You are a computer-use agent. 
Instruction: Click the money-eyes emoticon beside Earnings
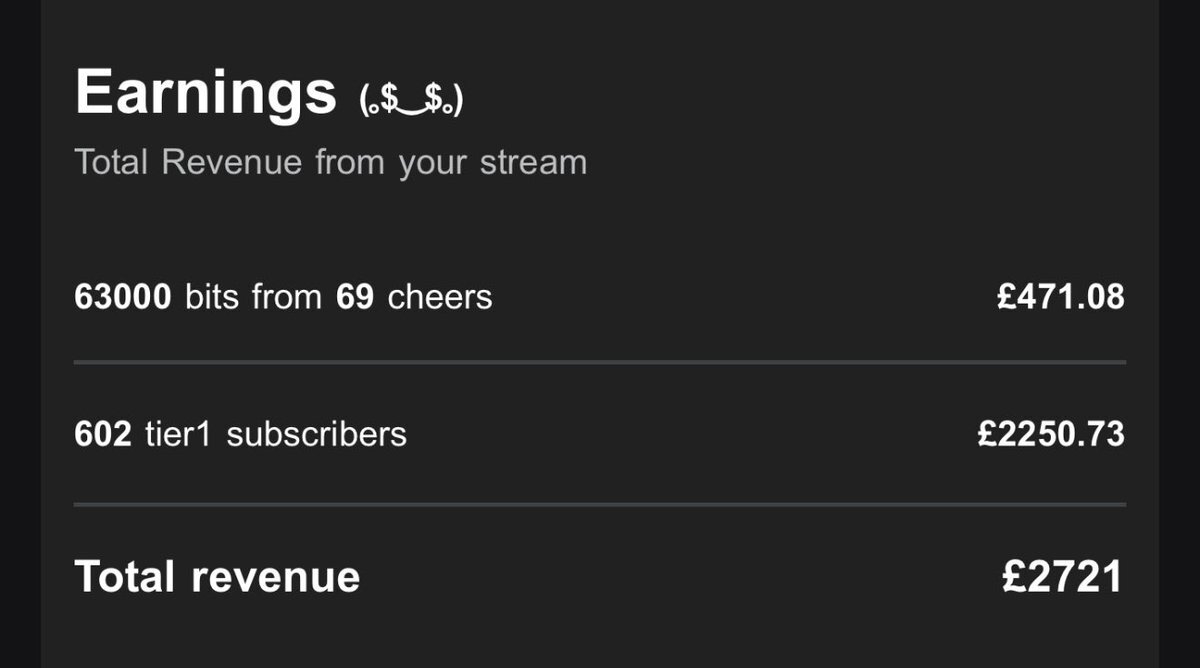(411, 100)
